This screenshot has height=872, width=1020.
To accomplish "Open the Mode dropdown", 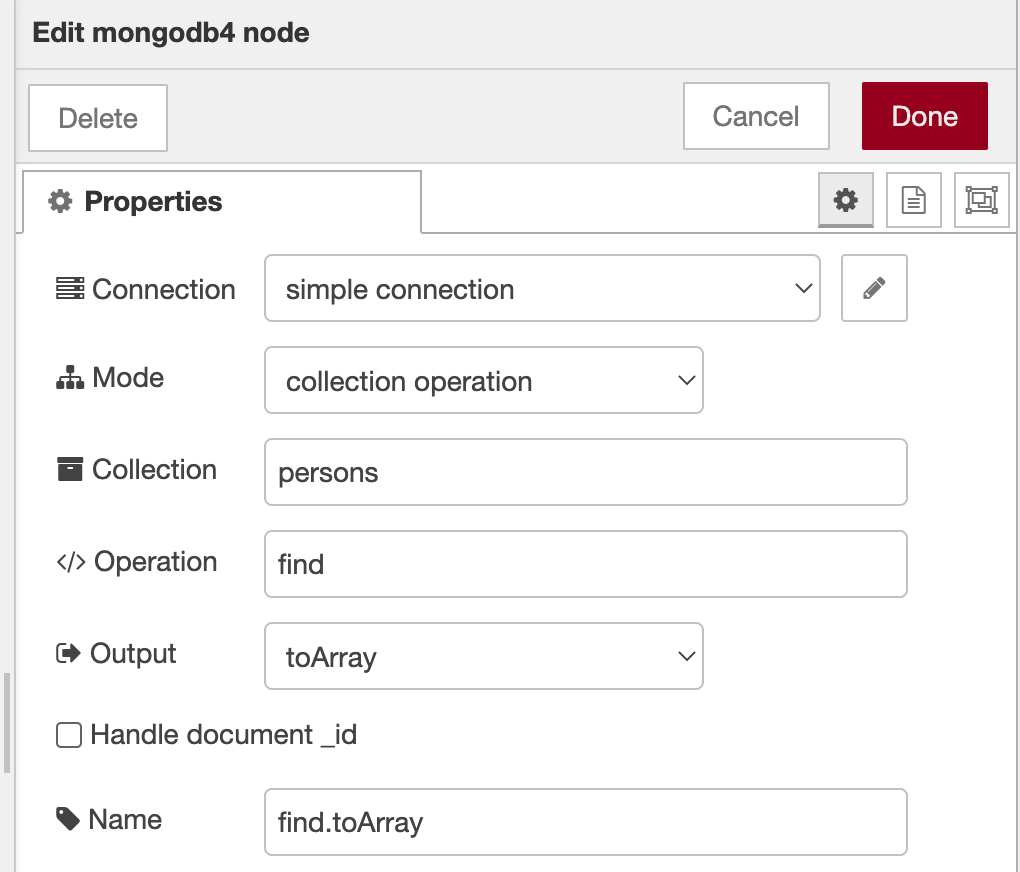I will [x=483, y=380].
